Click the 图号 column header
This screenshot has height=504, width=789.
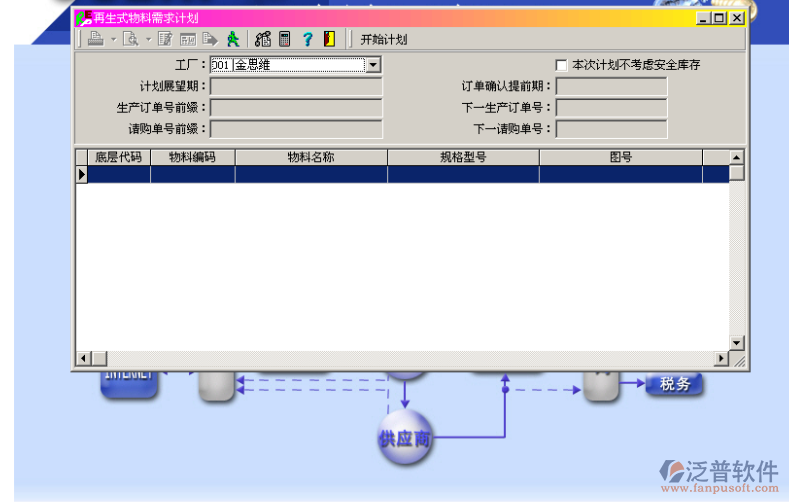pos(621,157)
